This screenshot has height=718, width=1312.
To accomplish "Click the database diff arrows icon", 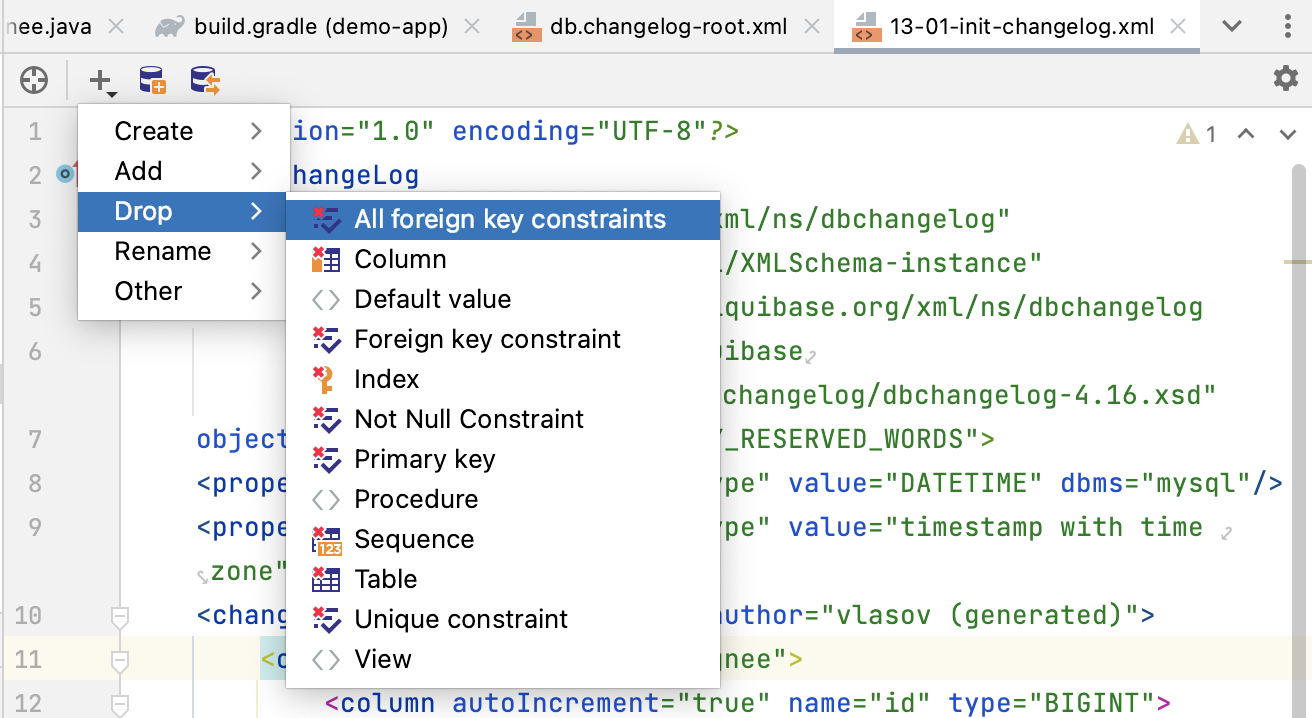I will coord(205,81).
